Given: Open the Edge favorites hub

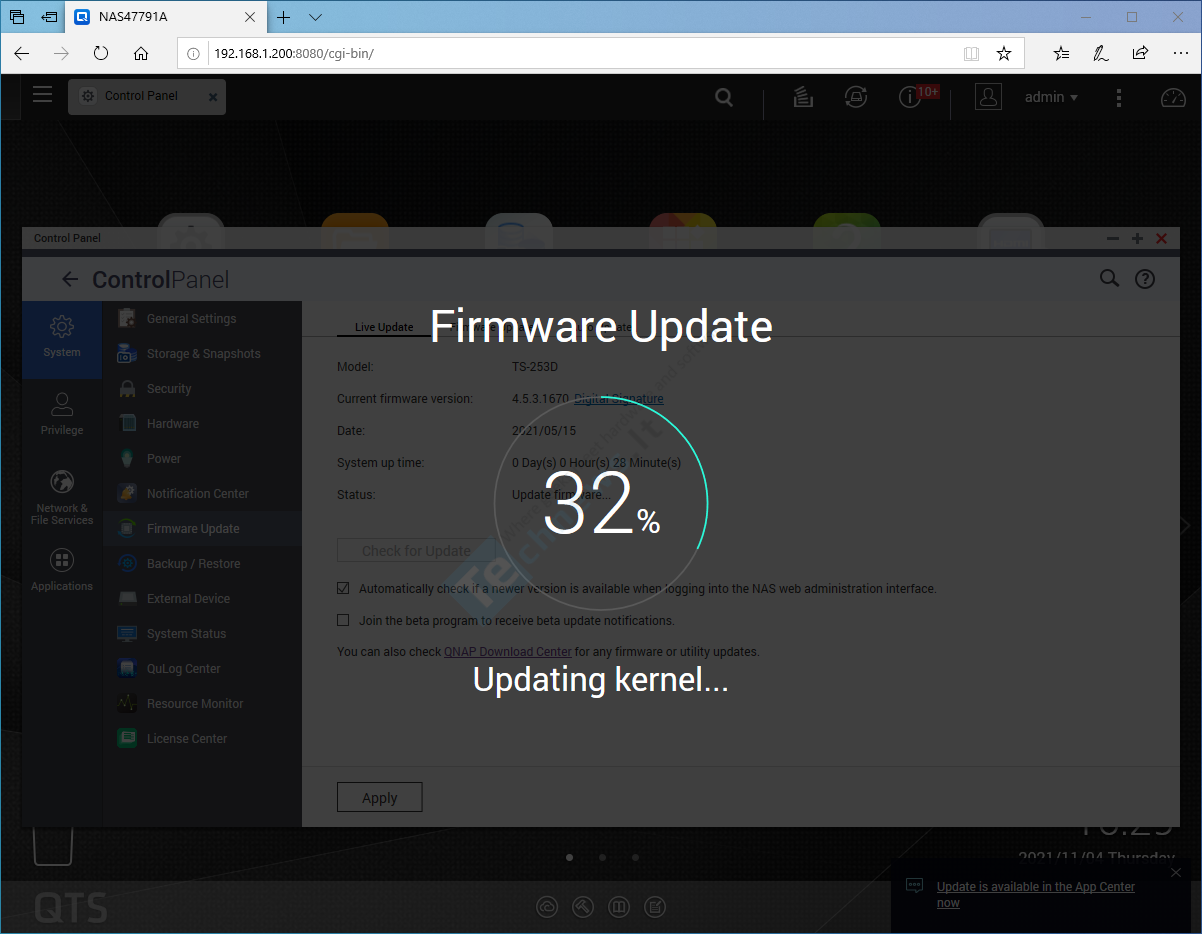Looking at the screenshot, I should pos(1062,54).
